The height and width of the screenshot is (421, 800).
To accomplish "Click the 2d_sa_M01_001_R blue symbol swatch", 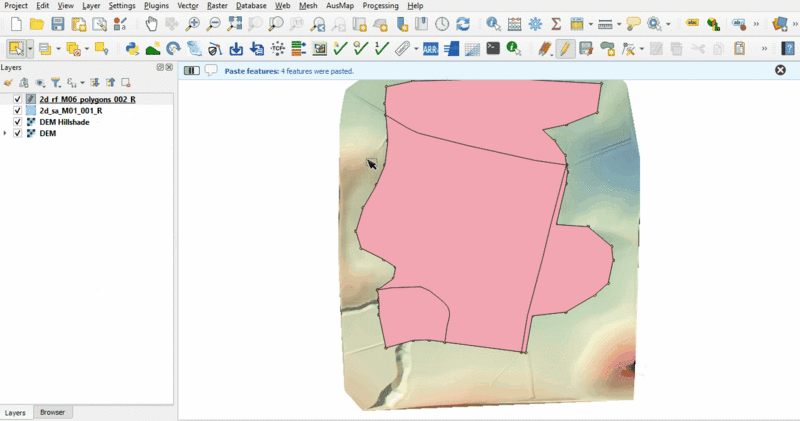I will point(31,111).
